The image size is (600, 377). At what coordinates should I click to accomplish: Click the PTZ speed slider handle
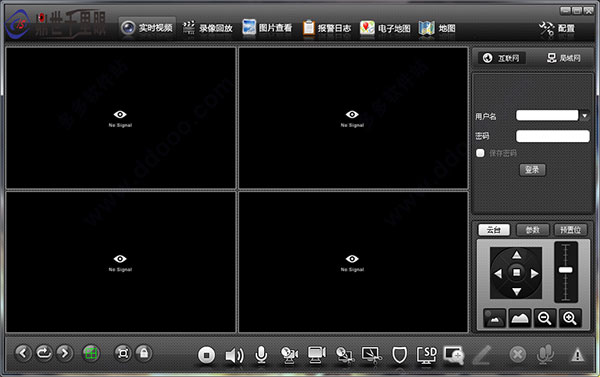click(566, 270)
